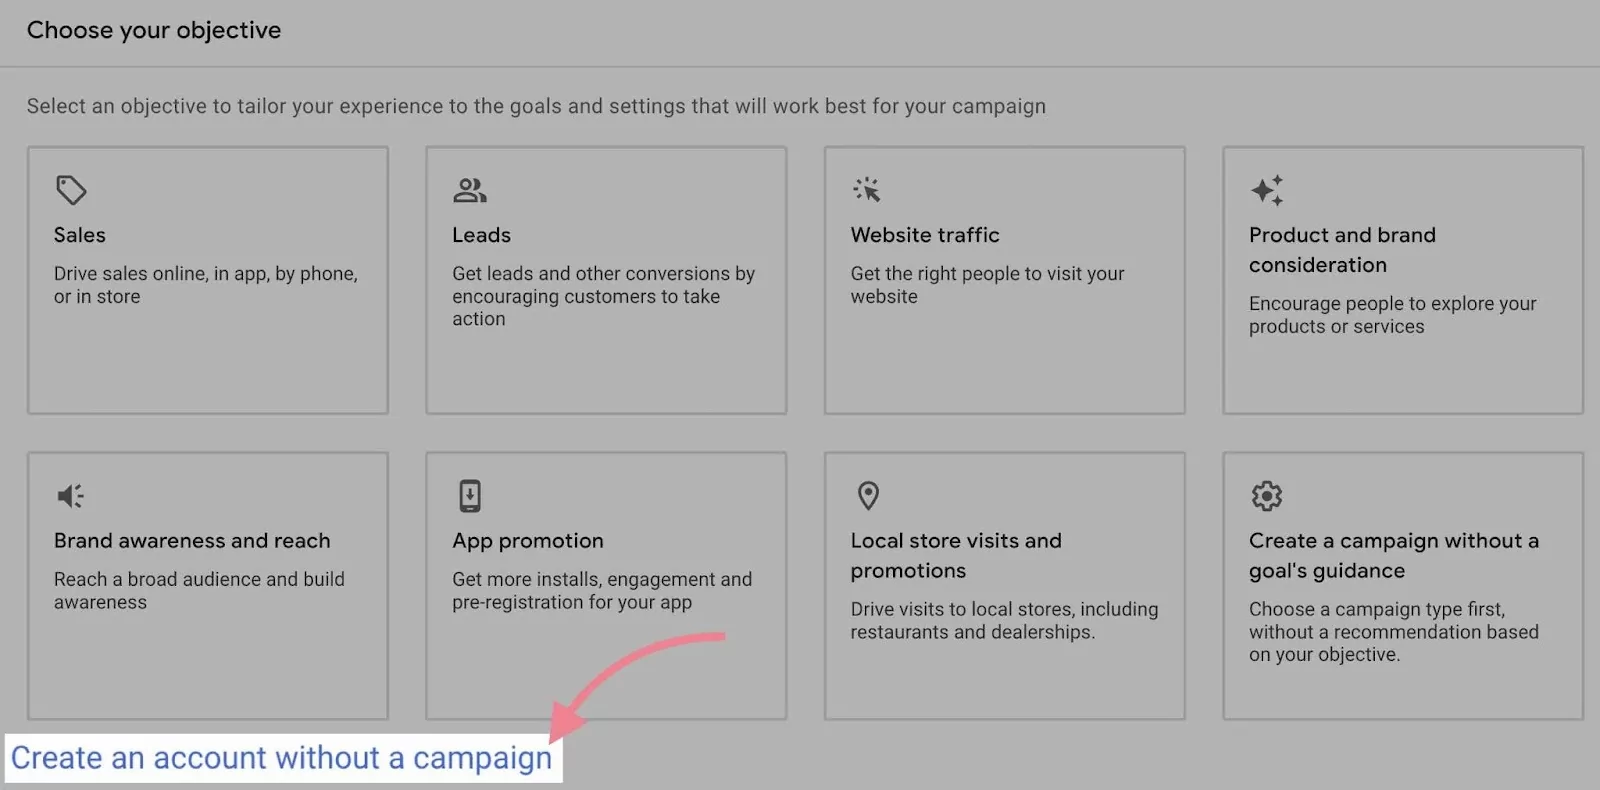
Task: Click the sparkle icon for brand consideration
Action: 1267,190
